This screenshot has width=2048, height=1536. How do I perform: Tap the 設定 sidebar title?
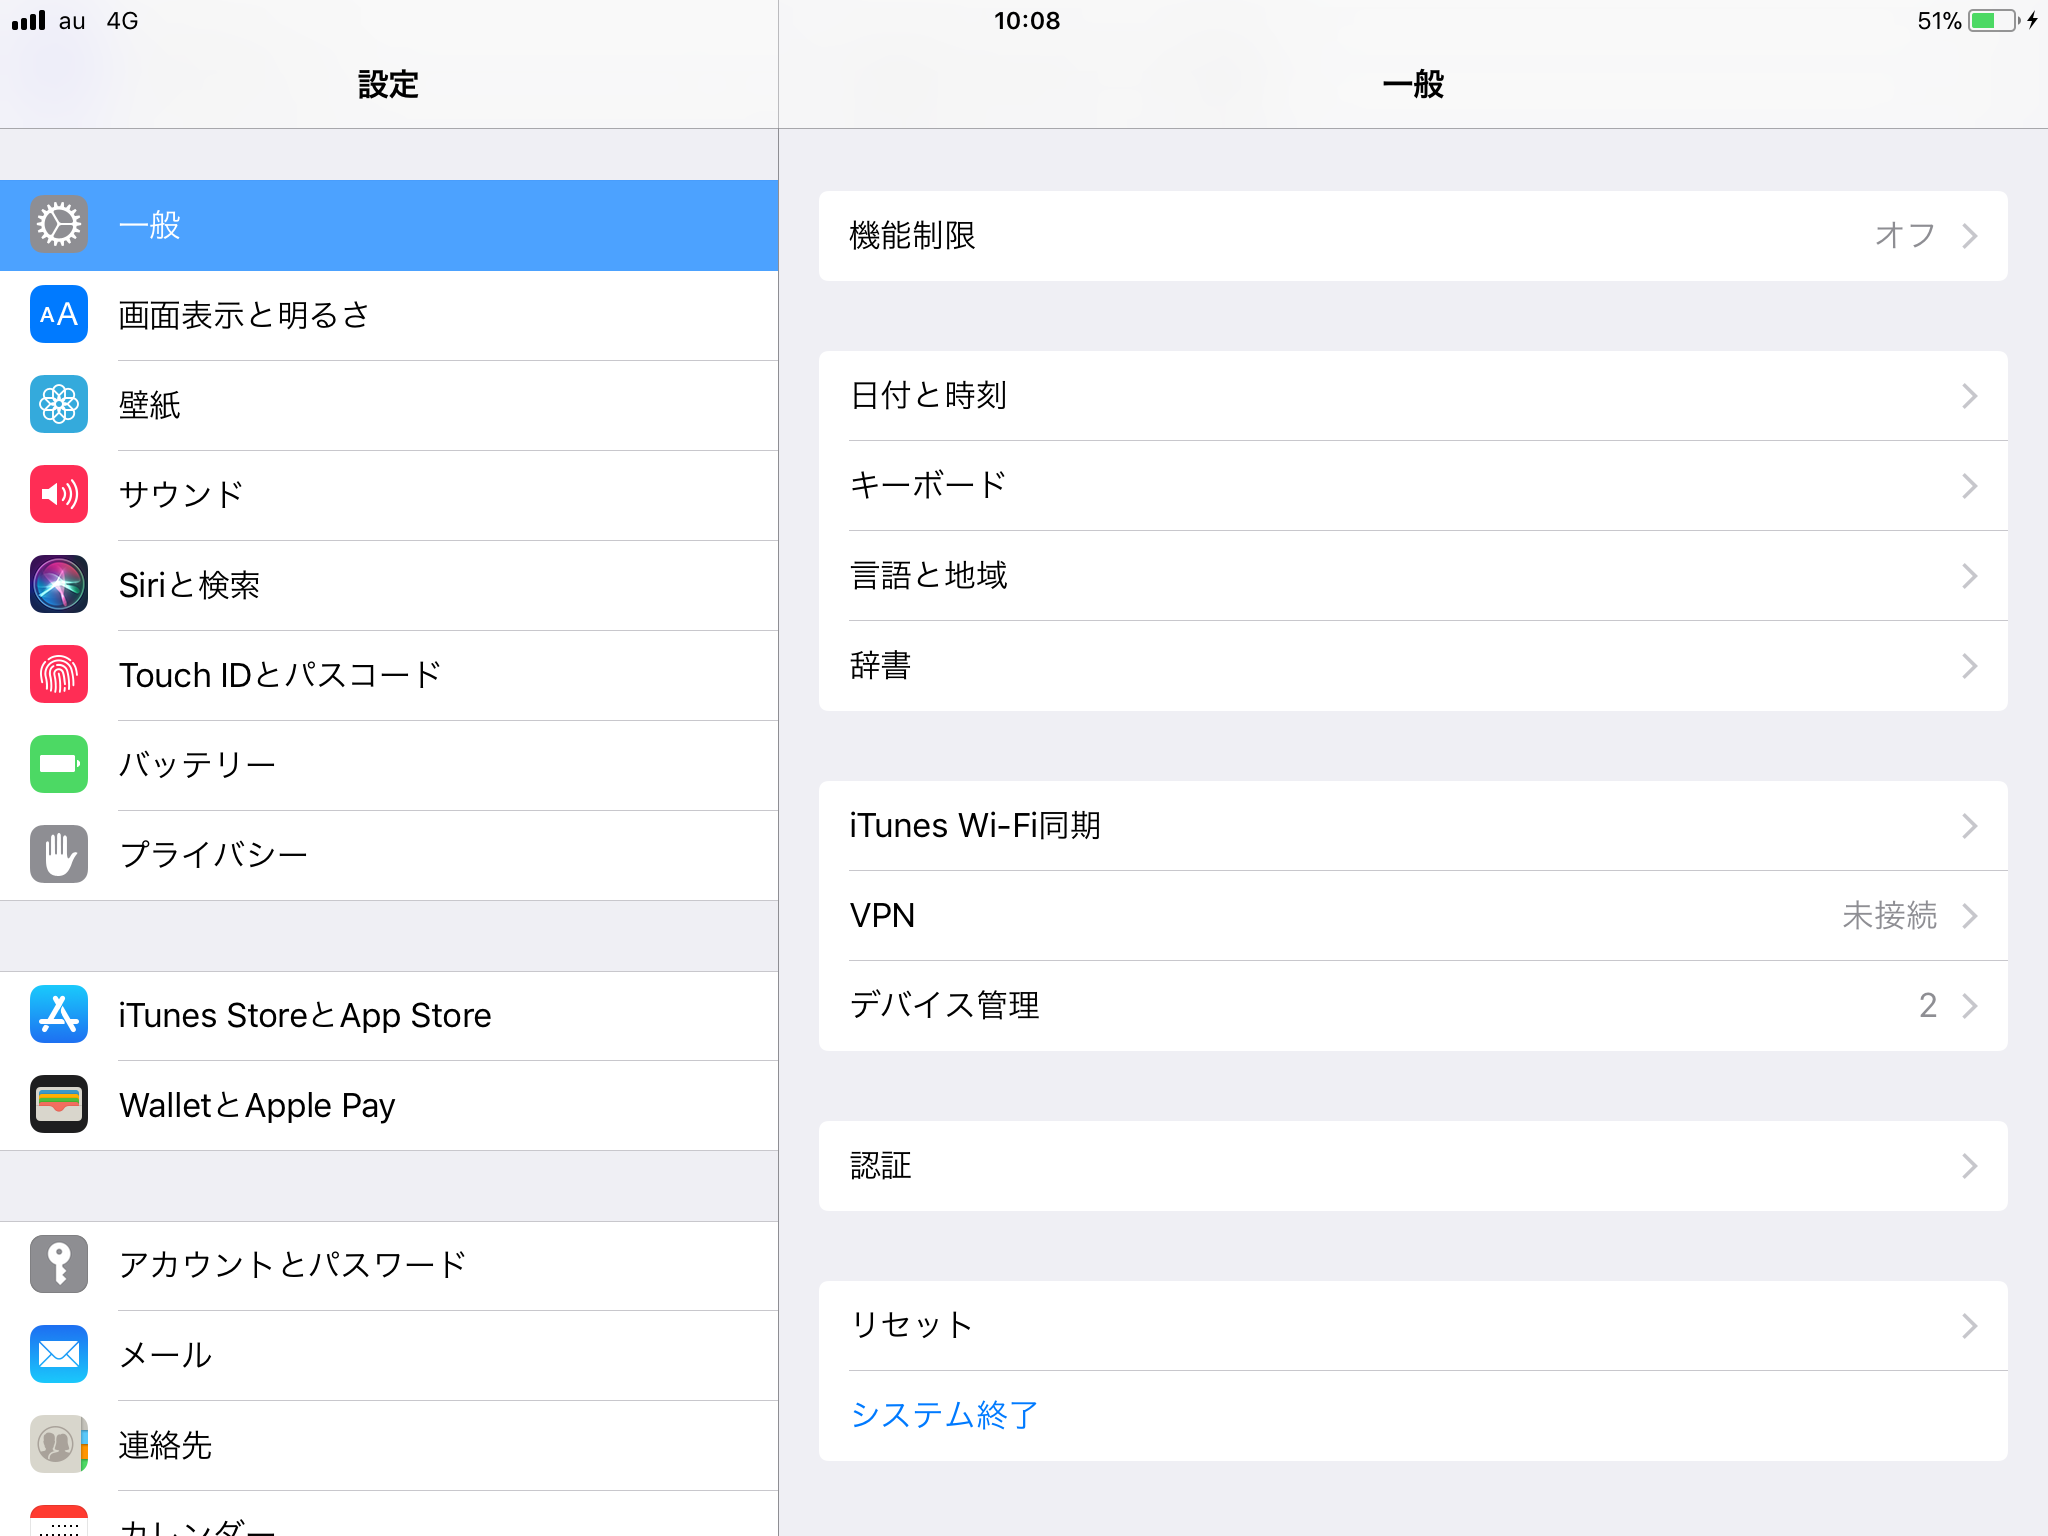389,85
